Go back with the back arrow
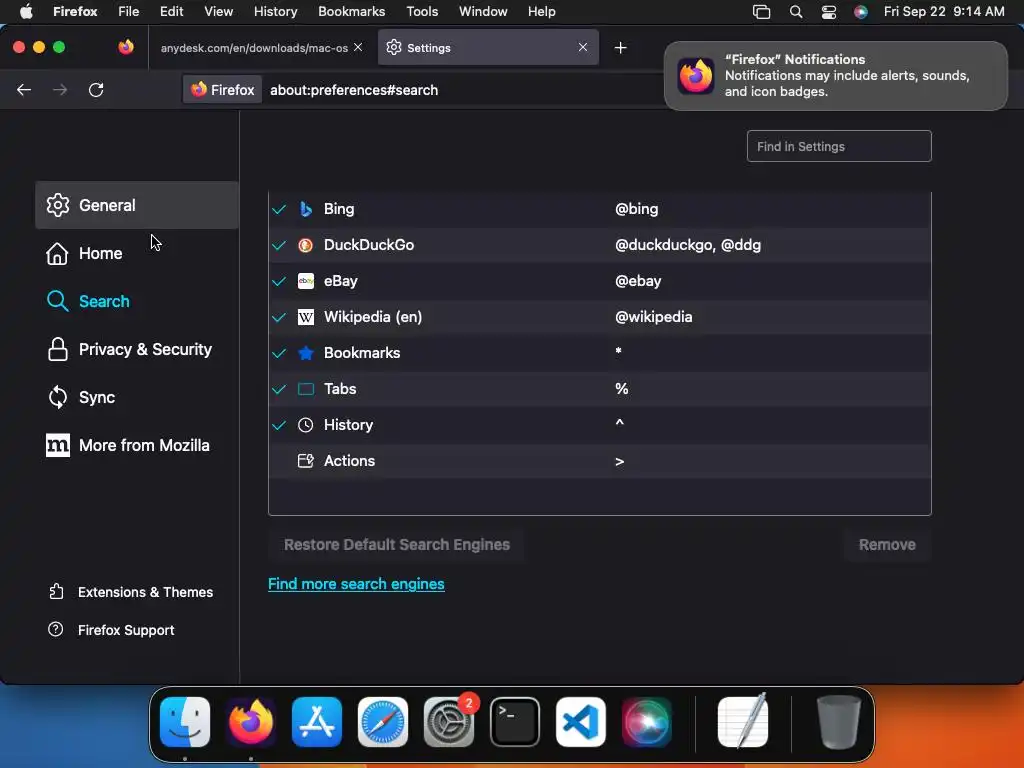Image resolution: width=1024 pixels, height=768 pixels. pos(24,90)
